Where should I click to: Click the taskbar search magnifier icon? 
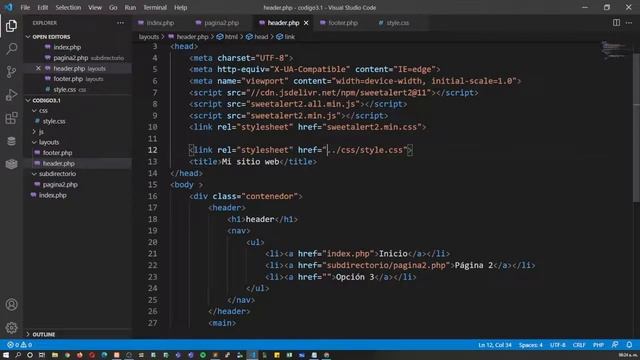(18, 355)
